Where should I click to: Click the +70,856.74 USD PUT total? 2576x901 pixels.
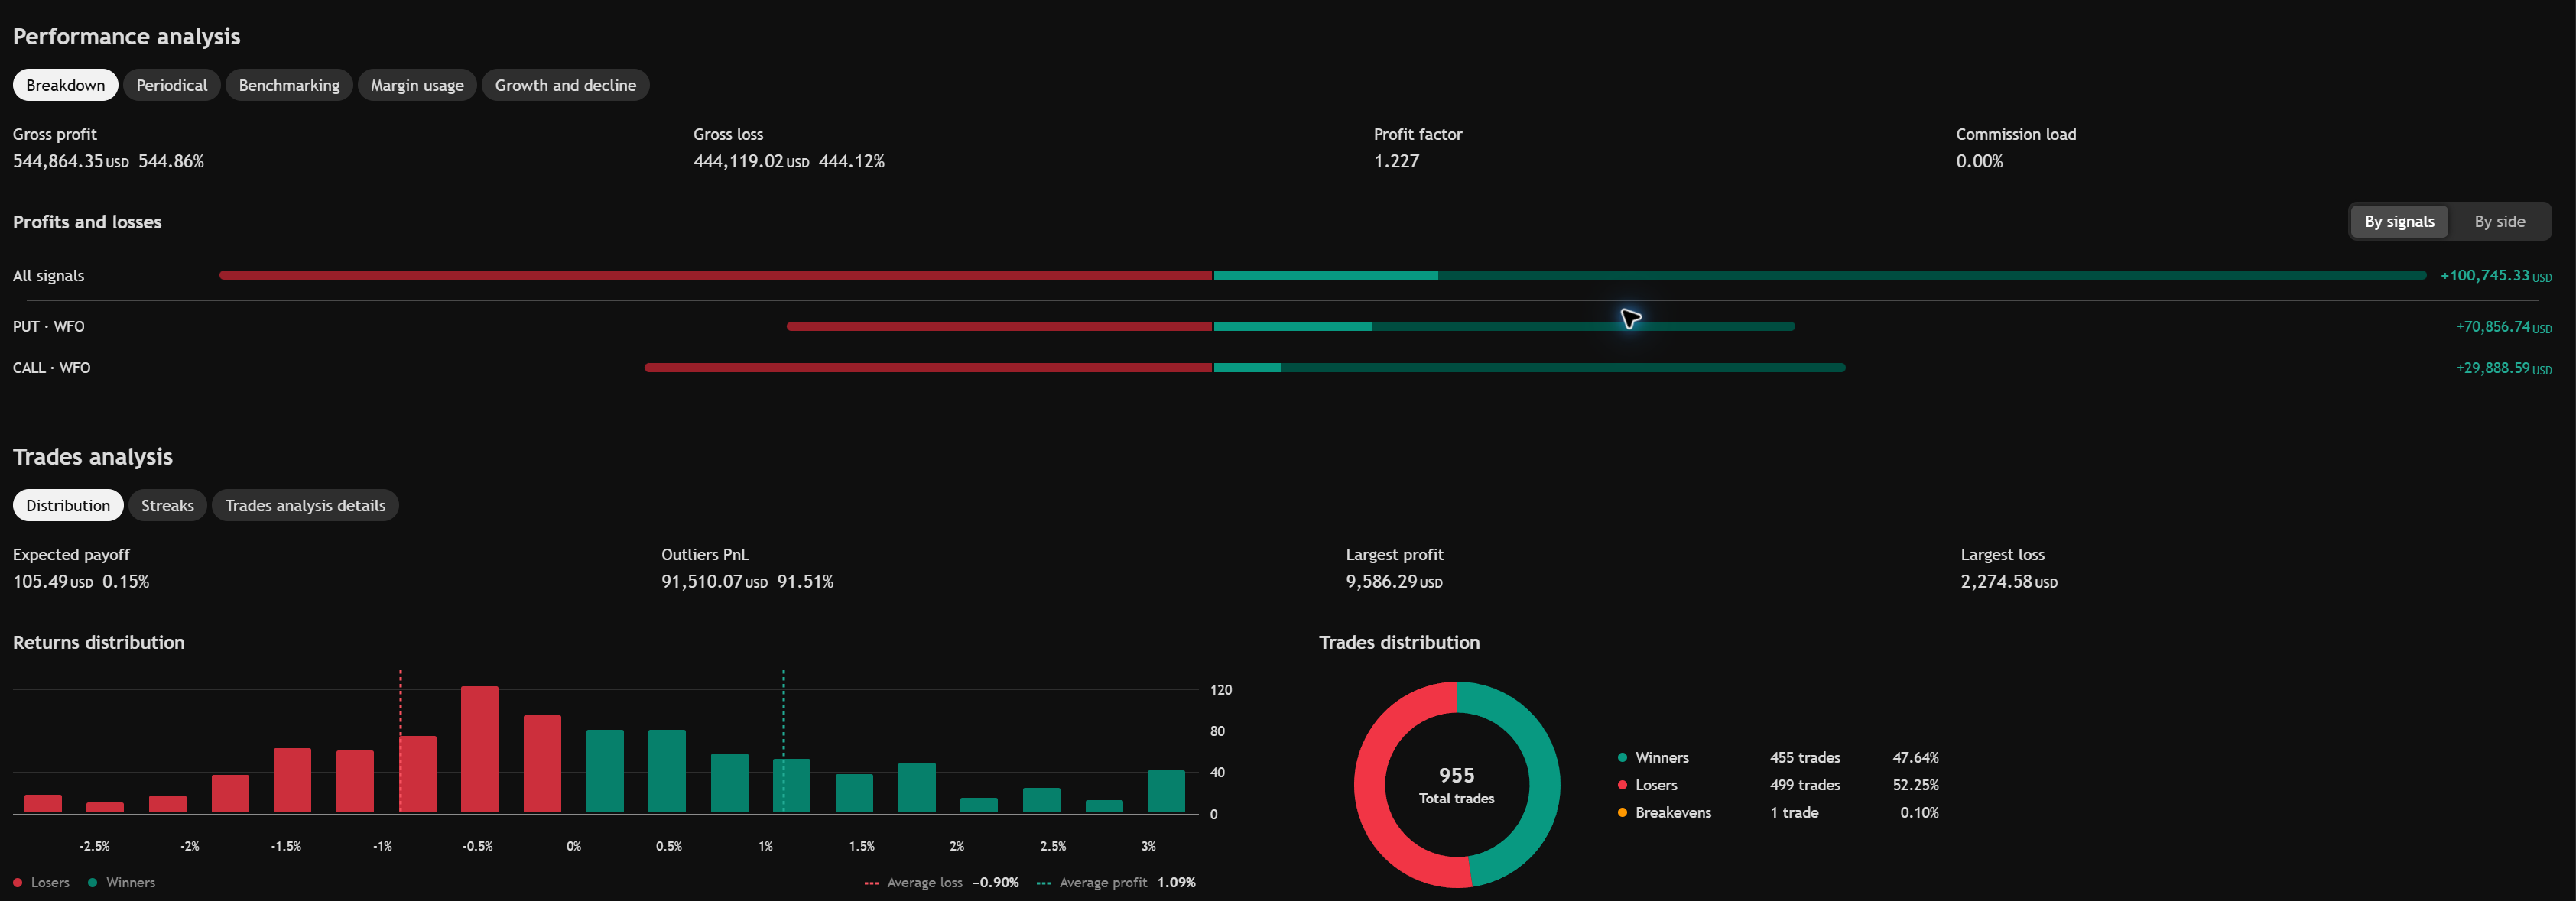point(2504,327)
